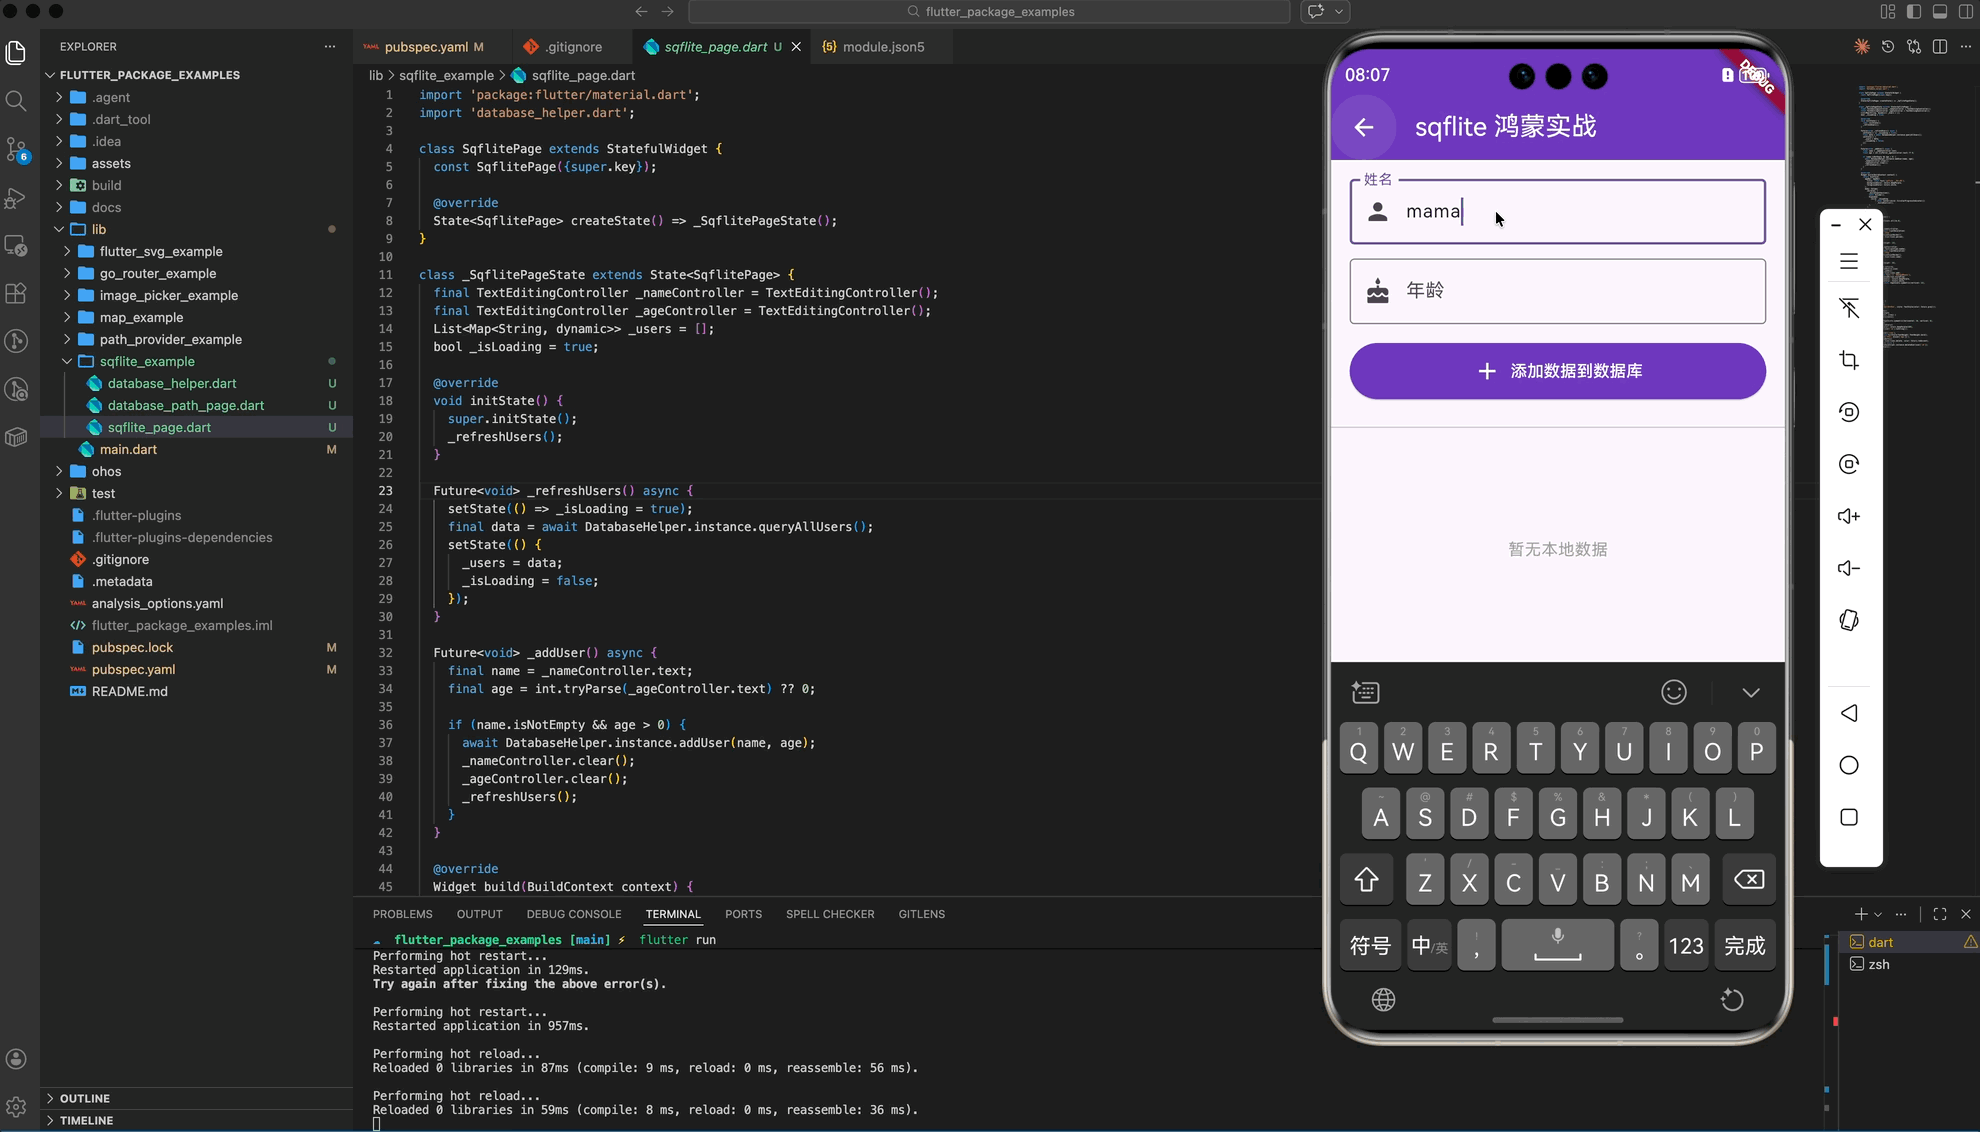Screen dimensions: 1980x1132
Task: Expand the OUTLINE section
Action: pos(84,1098)
